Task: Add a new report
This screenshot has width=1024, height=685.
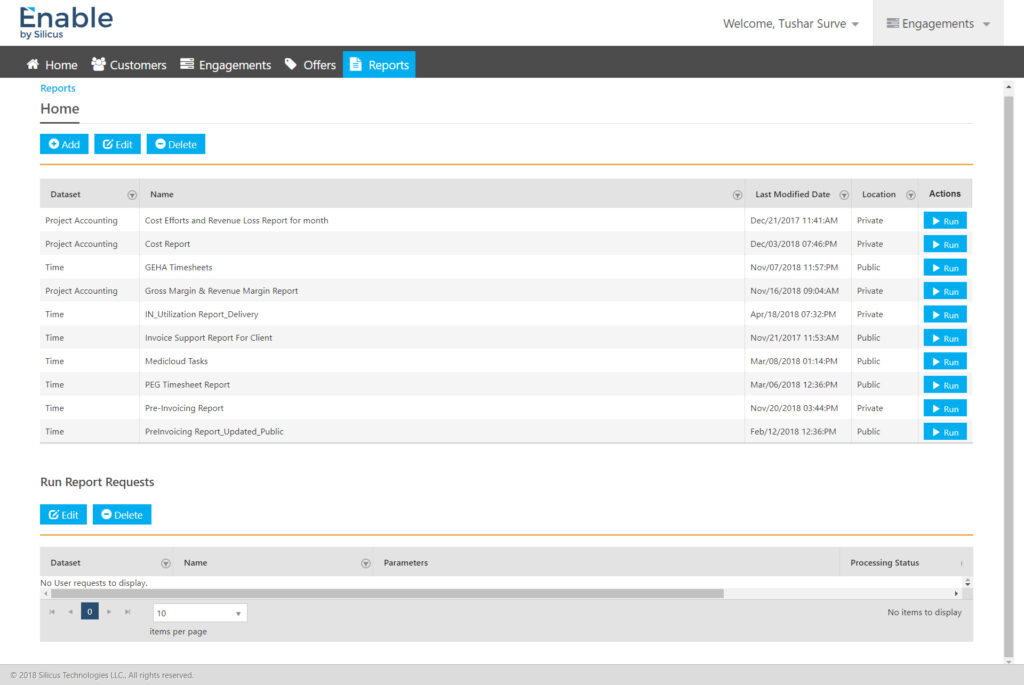Action: (x=64, y=144)
